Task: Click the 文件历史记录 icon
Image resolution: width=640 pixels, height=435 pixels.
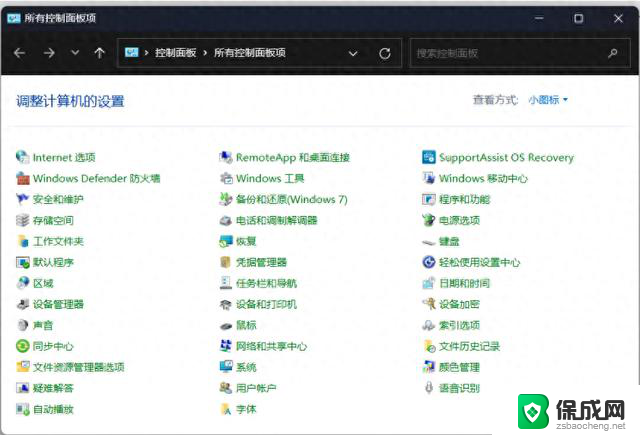Action: (x=429, y=346)
